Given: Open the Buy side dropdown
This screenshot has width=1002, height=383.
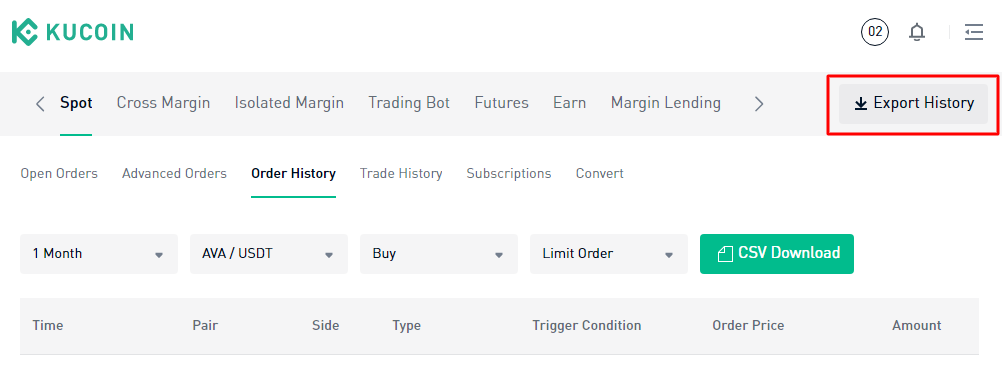Looking at the screenshot, I should pyautogui.click(x=438, y=254).
